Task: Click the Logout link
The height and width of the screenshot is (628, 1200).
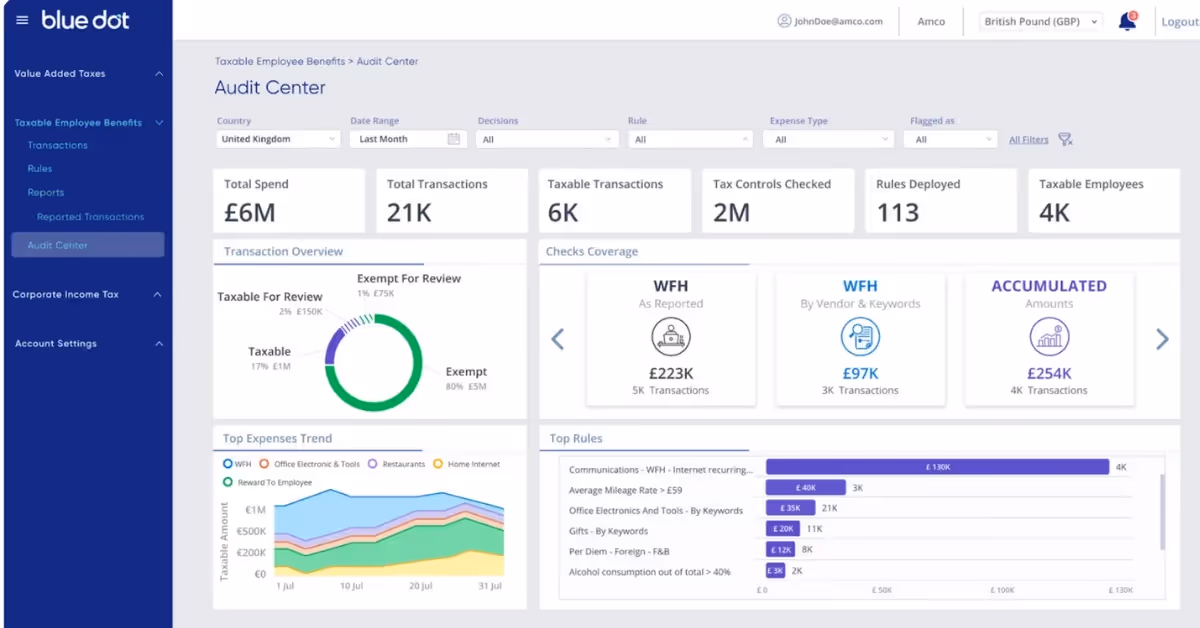Action: tap(1180, 20)
